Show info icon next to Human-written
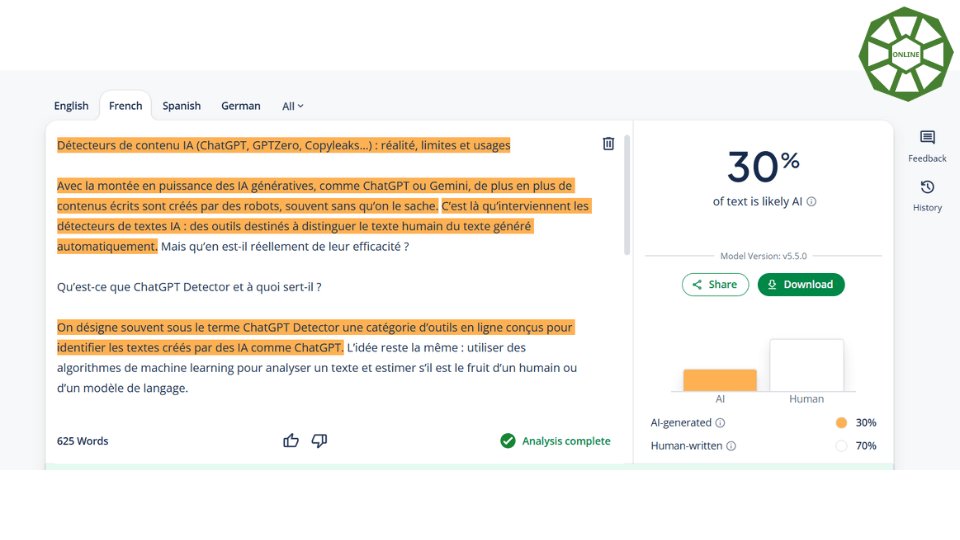The width and height of the screenshot is (960, 540). point(731,446)
